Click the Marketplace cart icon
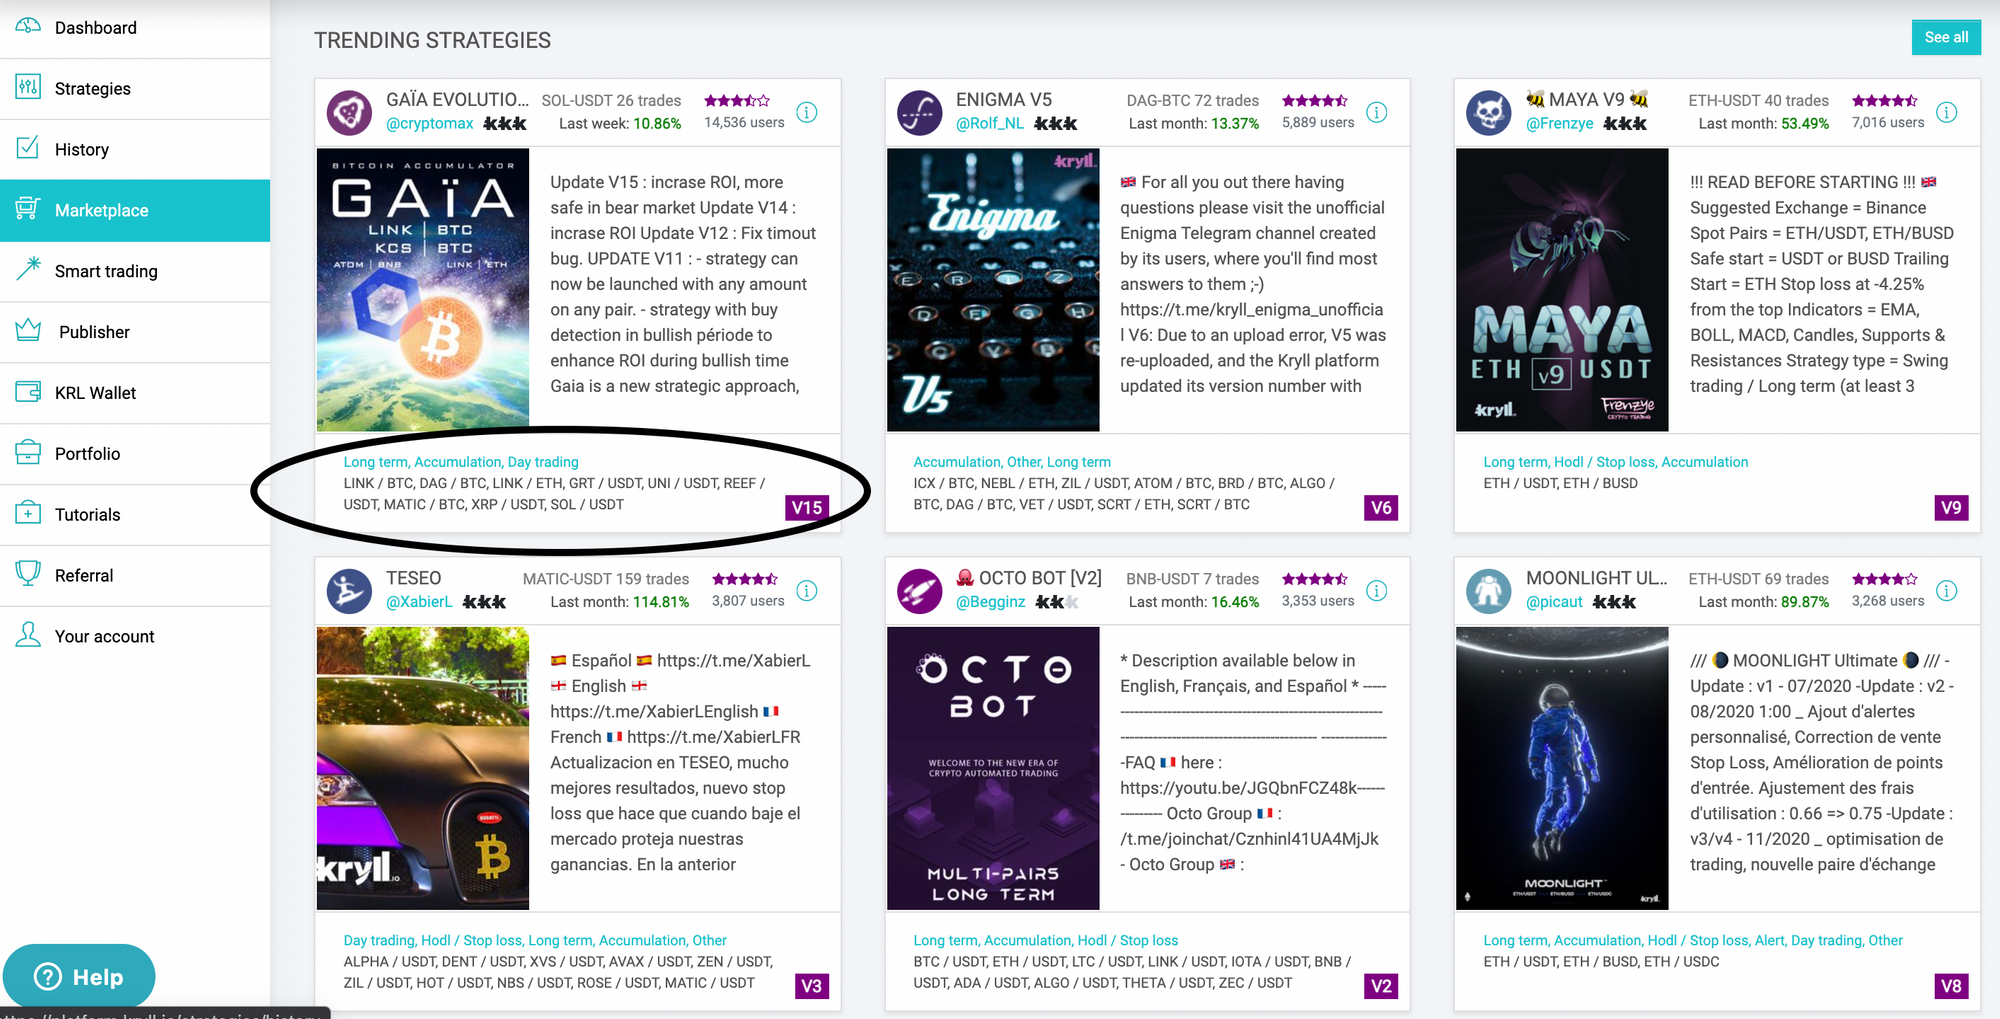2000x1019 pixels. tap(28, 209)
